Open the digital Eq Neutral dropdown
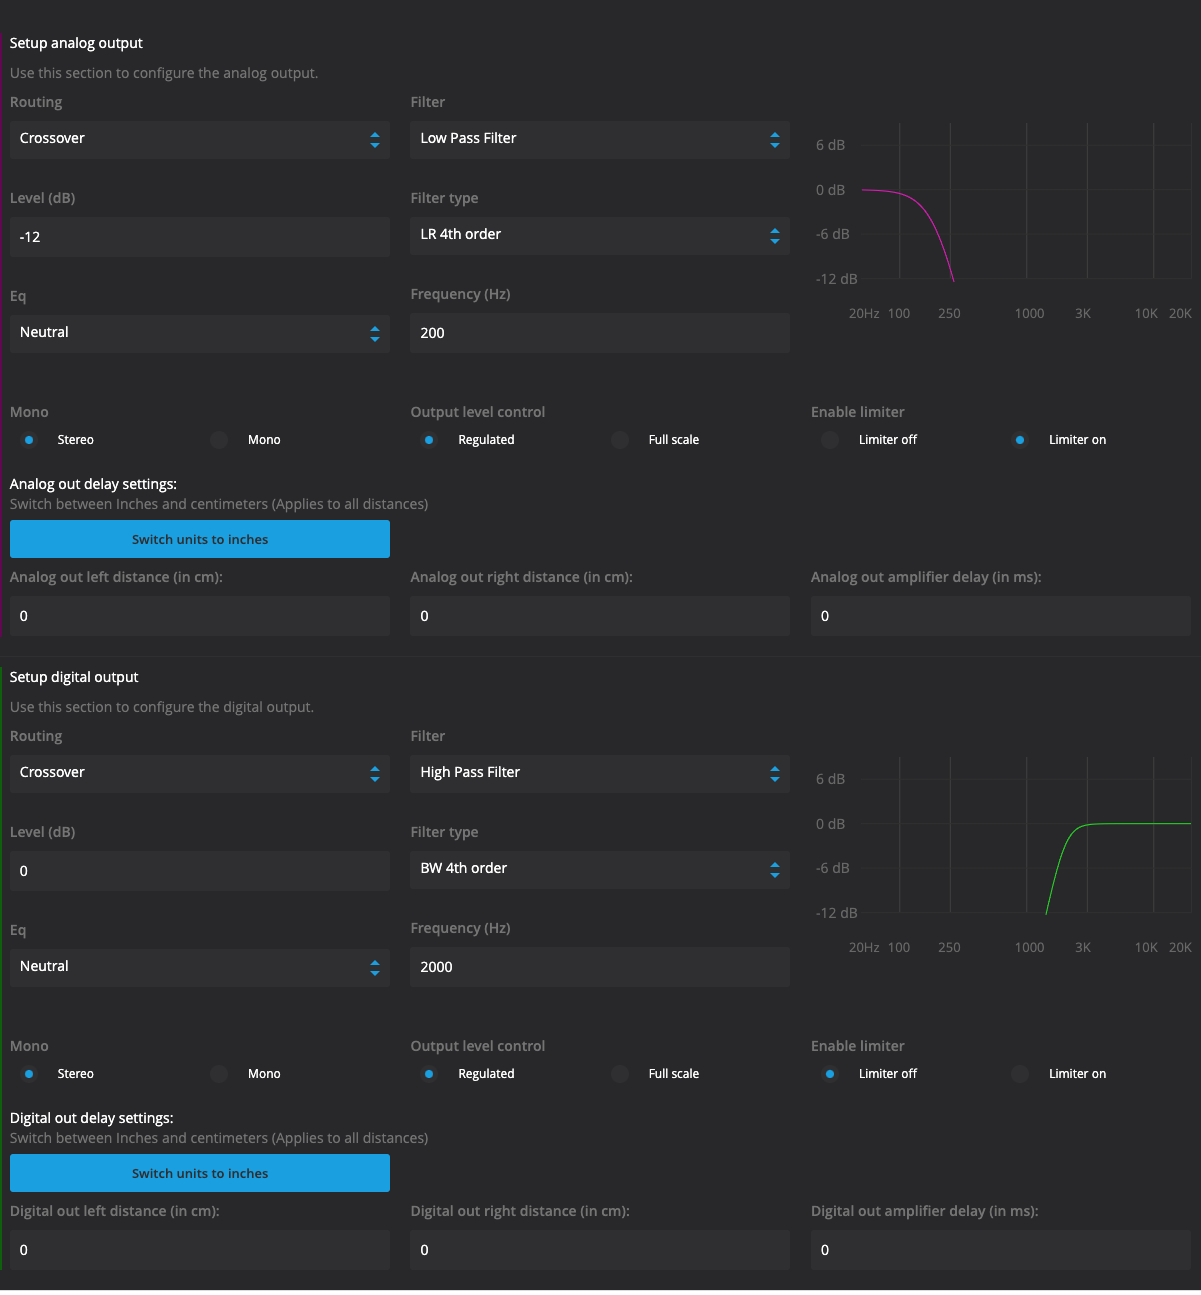 coord(199,967)
